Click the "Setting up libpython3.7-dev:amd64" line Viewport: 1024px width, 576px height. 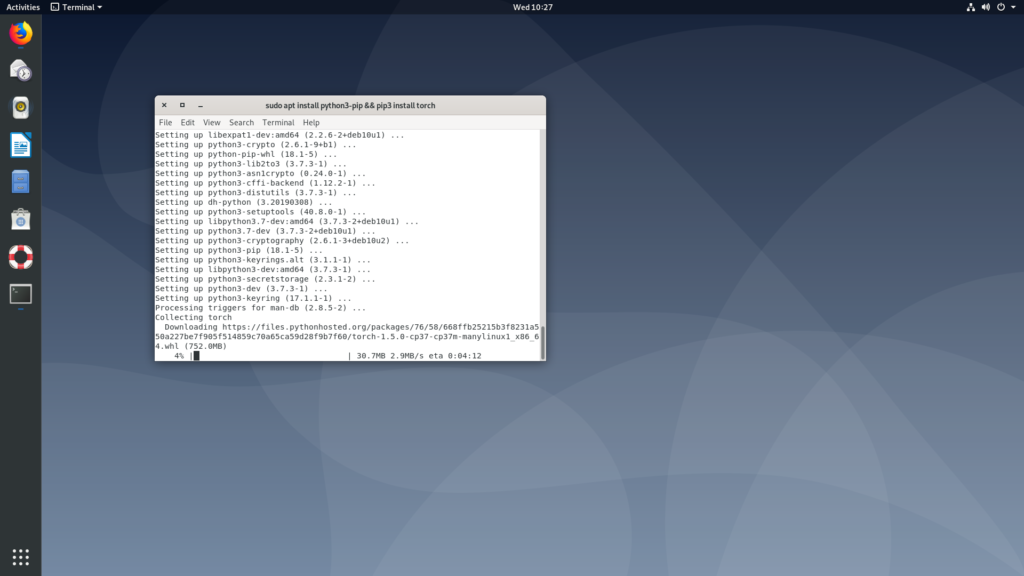(x=287, y=221)
